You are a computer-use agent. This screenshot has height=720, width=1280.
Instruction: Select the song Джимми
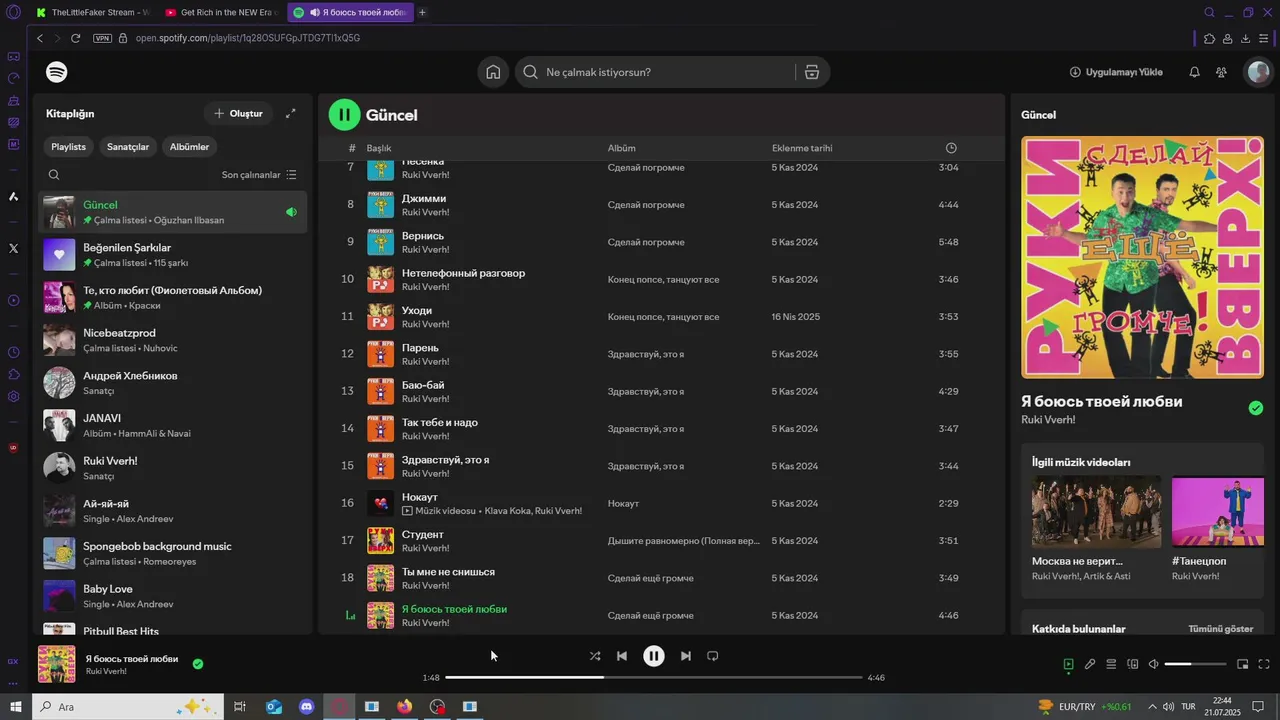click(424, 198)
